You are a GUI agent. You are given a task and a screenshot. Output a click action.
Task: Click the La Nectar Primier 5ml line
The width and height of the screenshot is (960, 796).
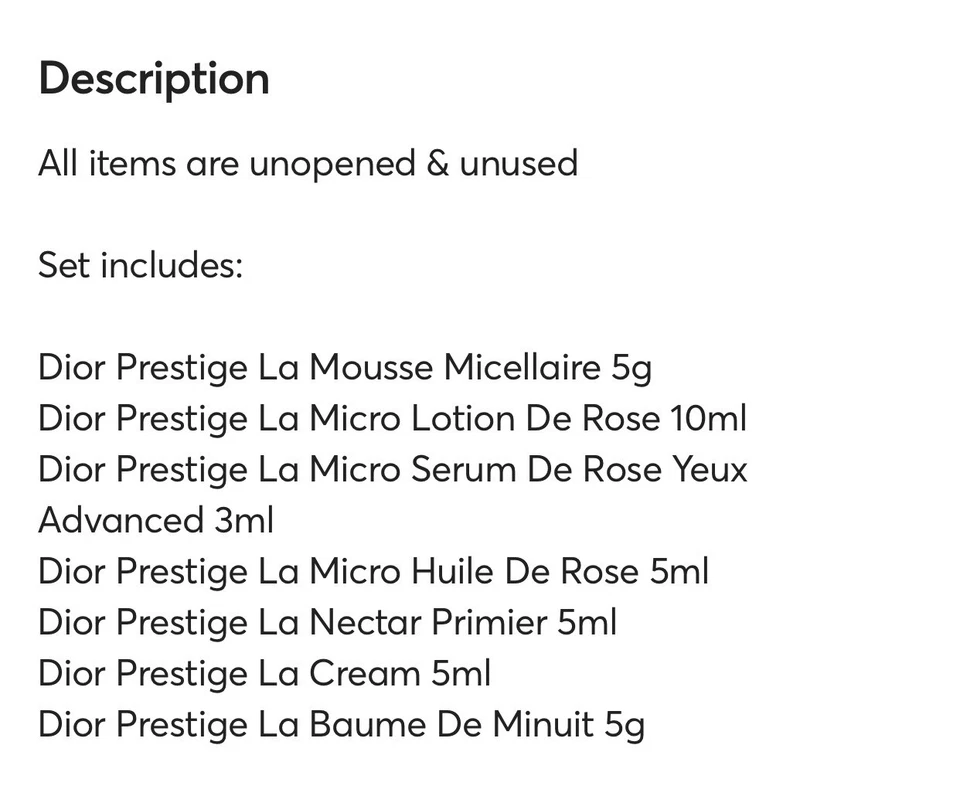[x=327, y=622]
